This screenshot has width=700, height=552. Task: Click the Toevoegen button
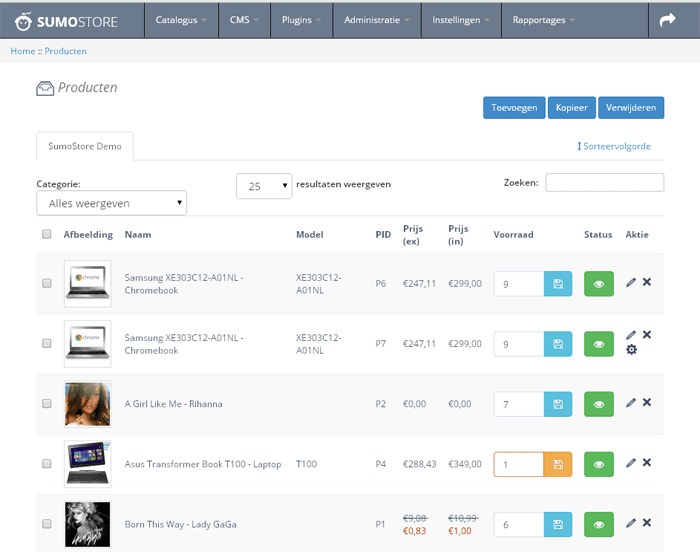513,108
